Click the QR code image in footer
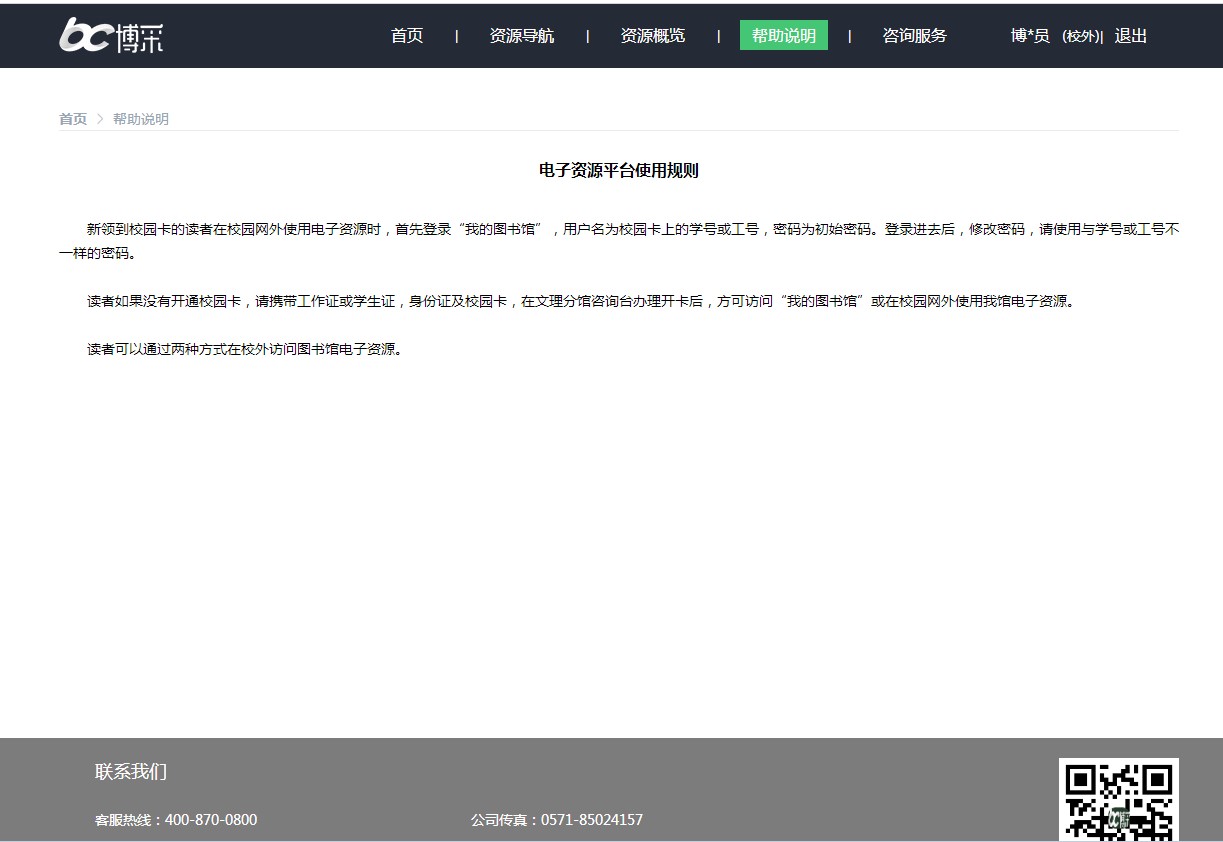This screenshot has width=1223, height=842. tap(1118, 799)
